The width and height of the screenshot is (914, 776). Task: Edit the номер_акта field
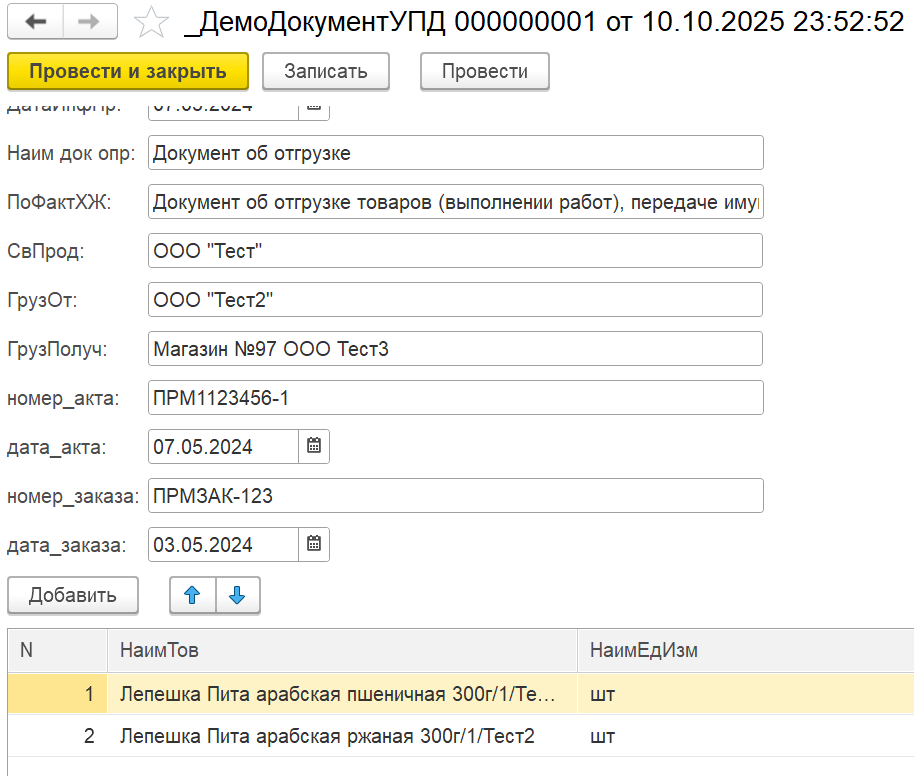pyautogui.click(x=455, y=397)
